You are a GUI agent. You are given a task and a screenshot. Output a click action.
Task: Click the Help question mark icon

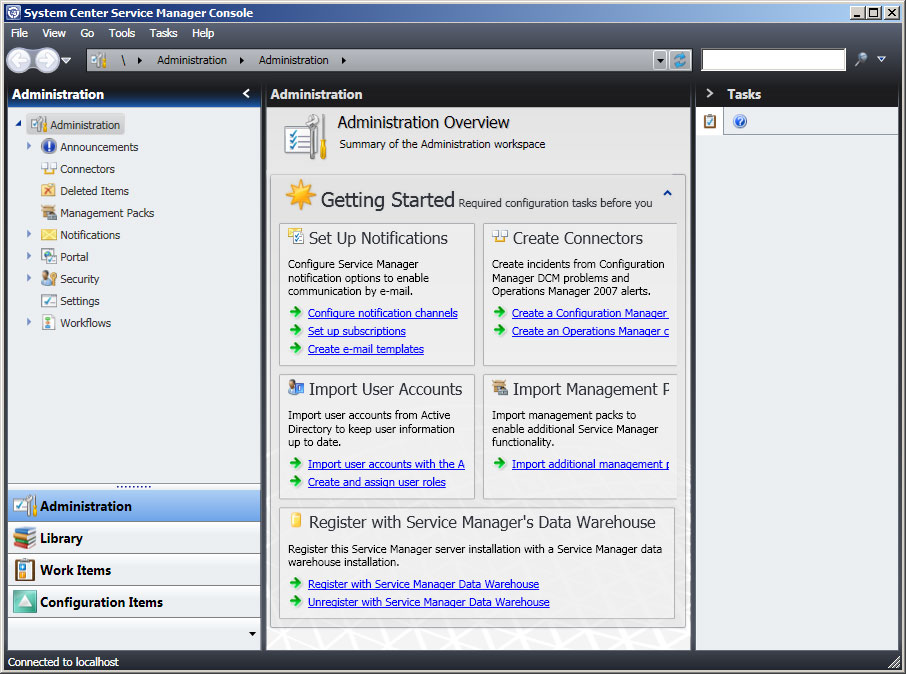click(740, 121)
